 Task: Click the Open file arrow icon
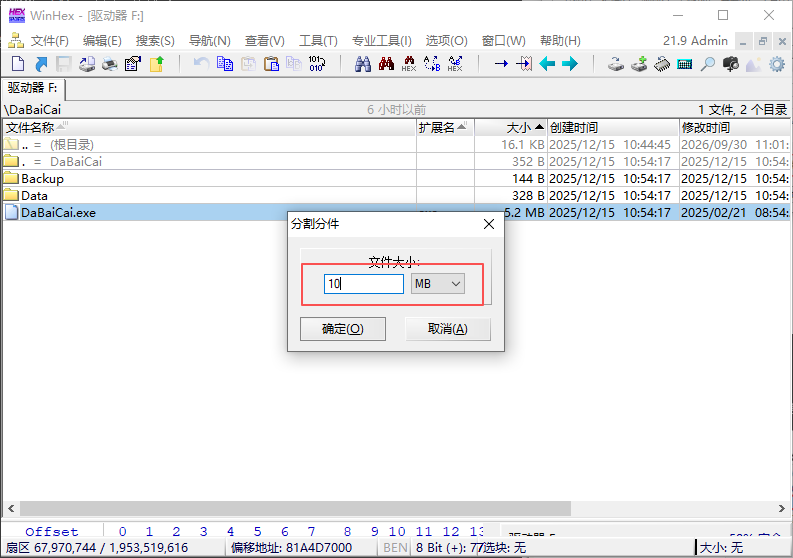[x=41, y=64]
